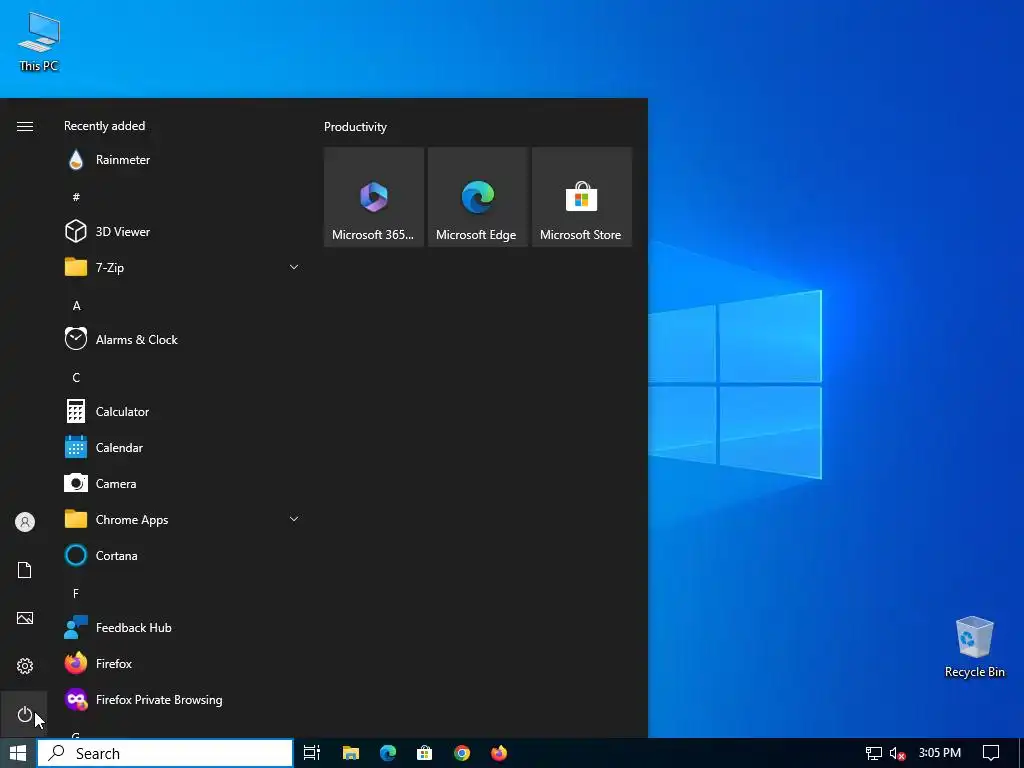The height and width of the screenshot is (768, 1024).
Task: Click the letter C section header
Action: pyautogui.click(x=76, y=377)
